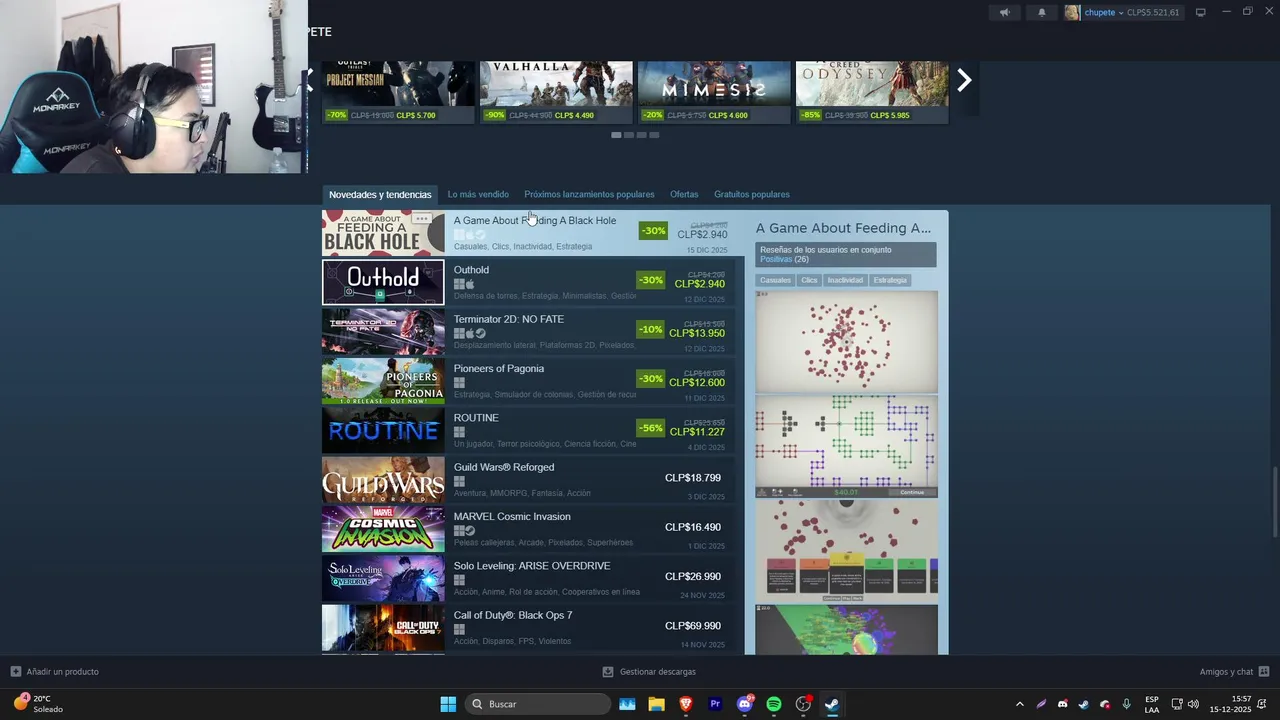
Task: Click Solo Leveling ARISE OVERDRIVE capsule image
Action: (383, 578)
